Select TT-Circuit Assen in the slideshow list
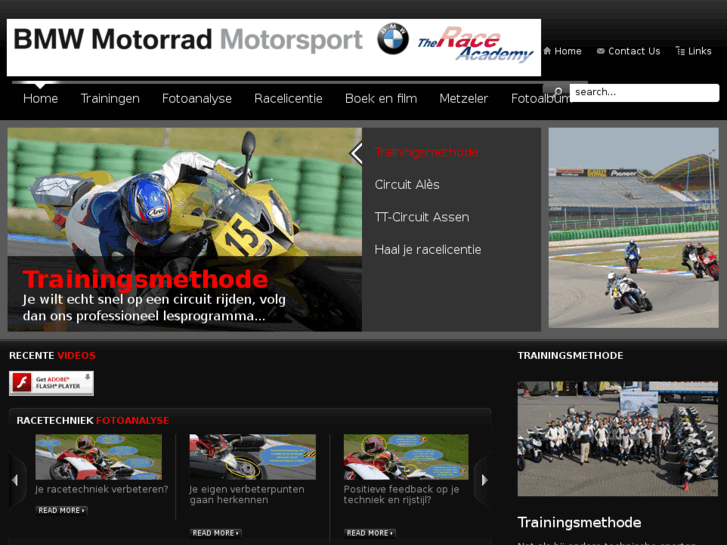727x545 pixels. [x=421, y=217]
